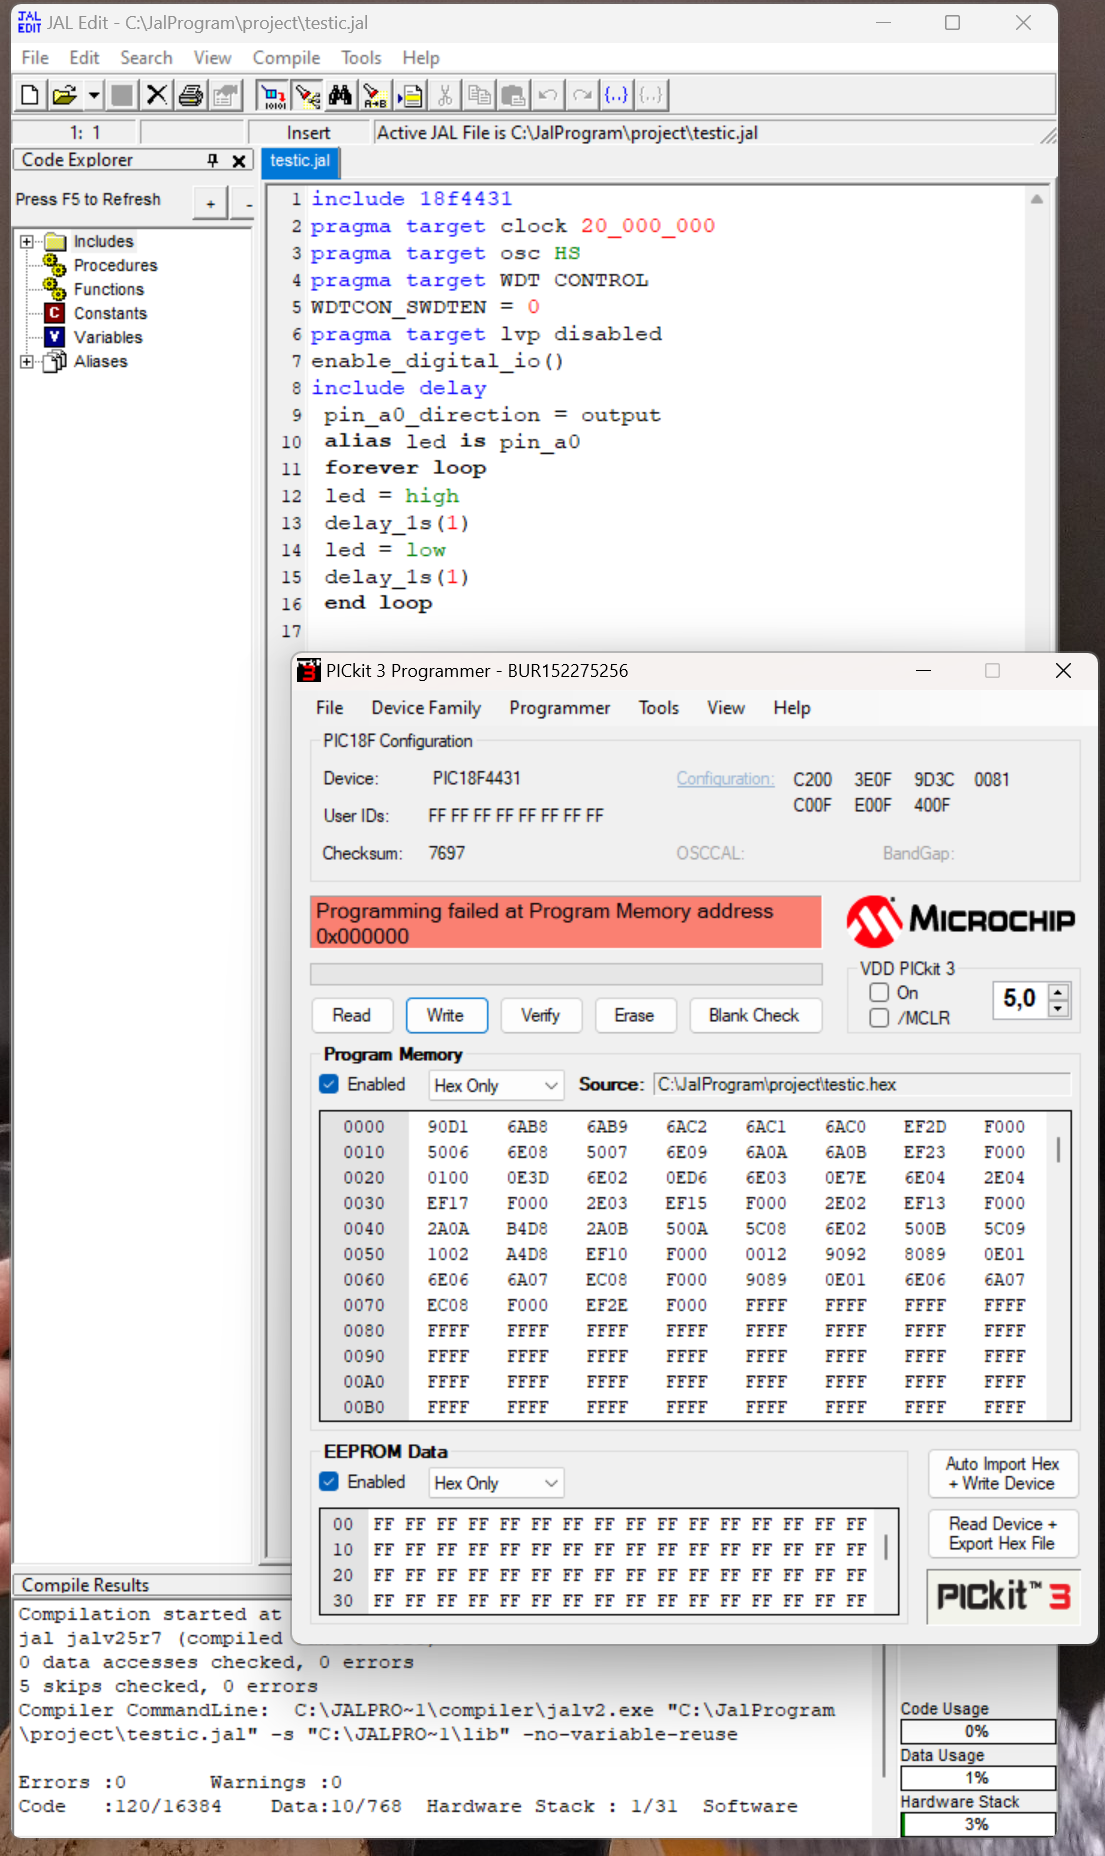Click the VDD voltage 5,0 field
The width and height of the screenshot is (1105, 1856).
coord(1020,999)
